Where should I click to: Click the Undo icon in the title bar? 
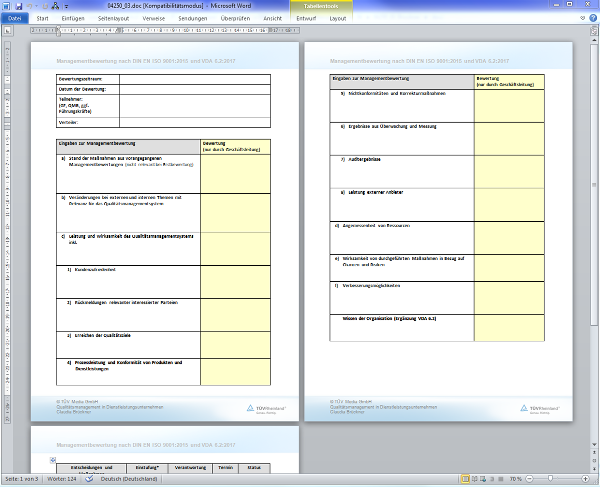tap(29, 6)
